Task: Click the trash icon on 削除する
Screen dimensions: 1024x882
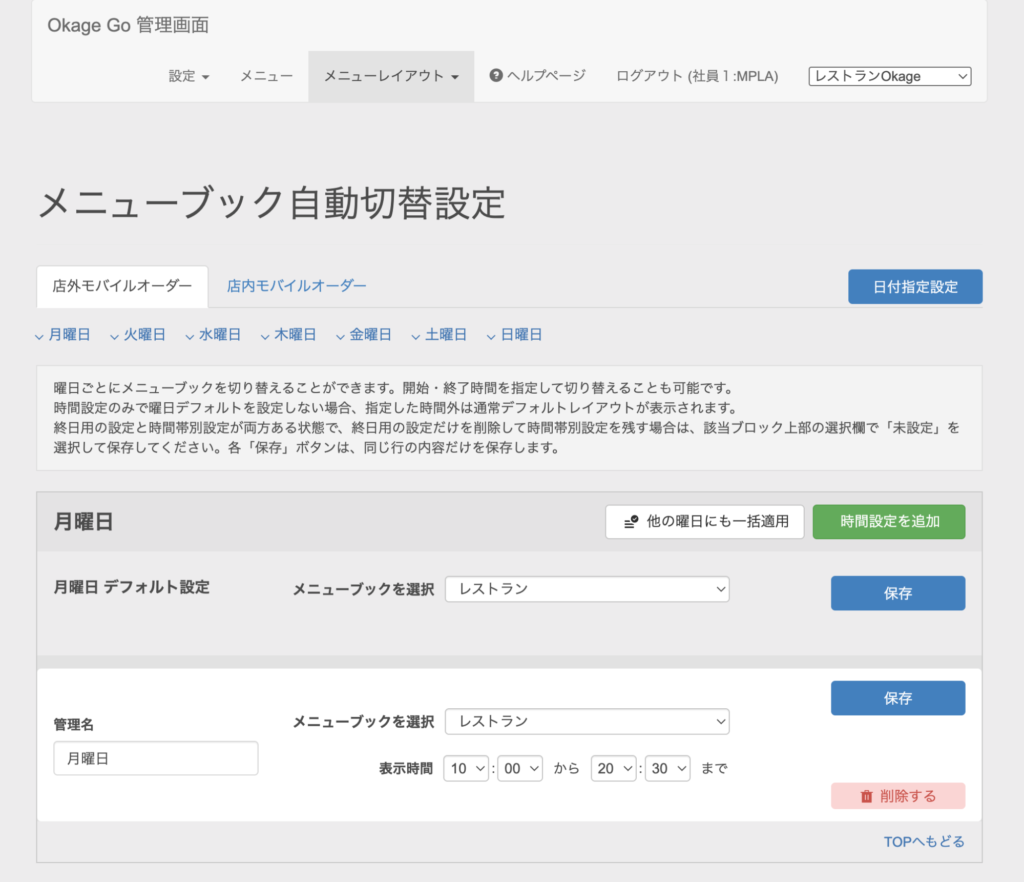Action: (x=866, y=796)
